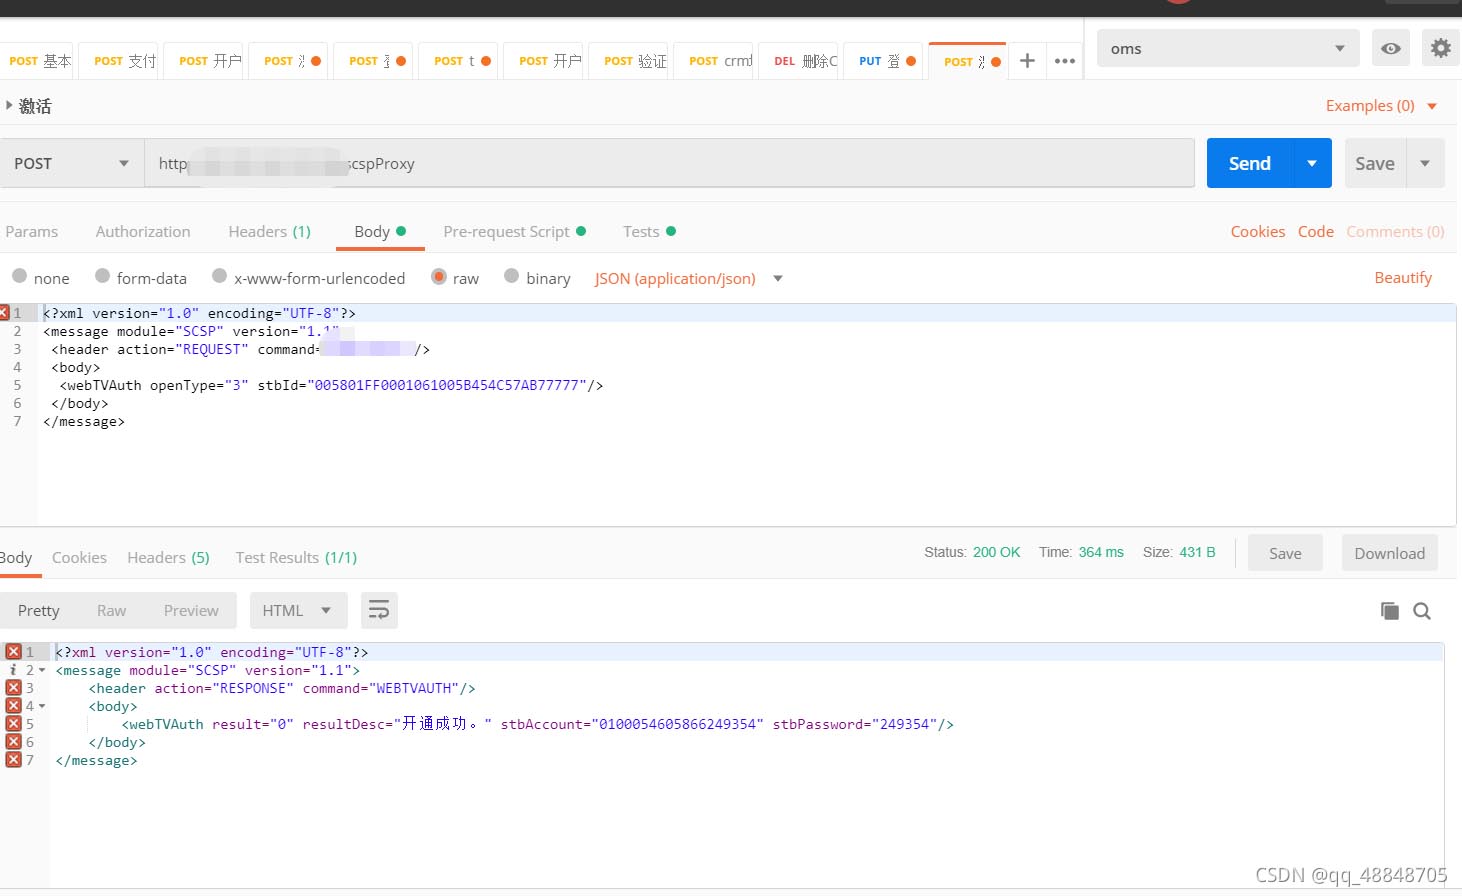This screenshot has height=896, width=1462.
Task: Click error marker on response line 7
Action: click(x=13, y=760)
